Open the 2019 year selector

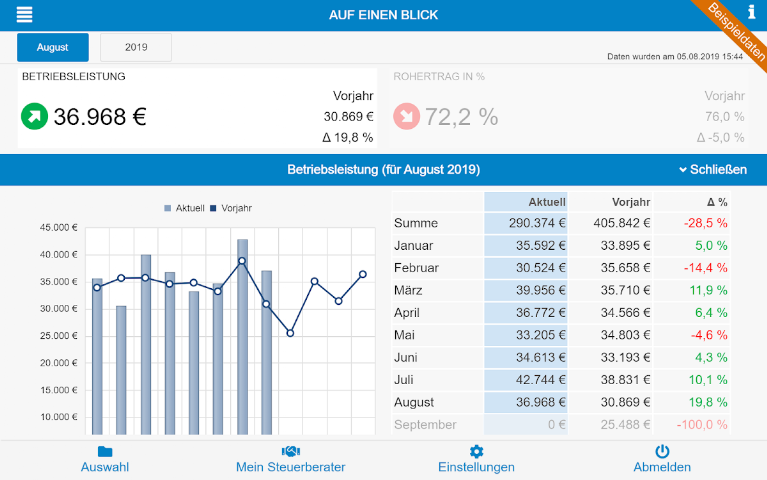(136, 47)
